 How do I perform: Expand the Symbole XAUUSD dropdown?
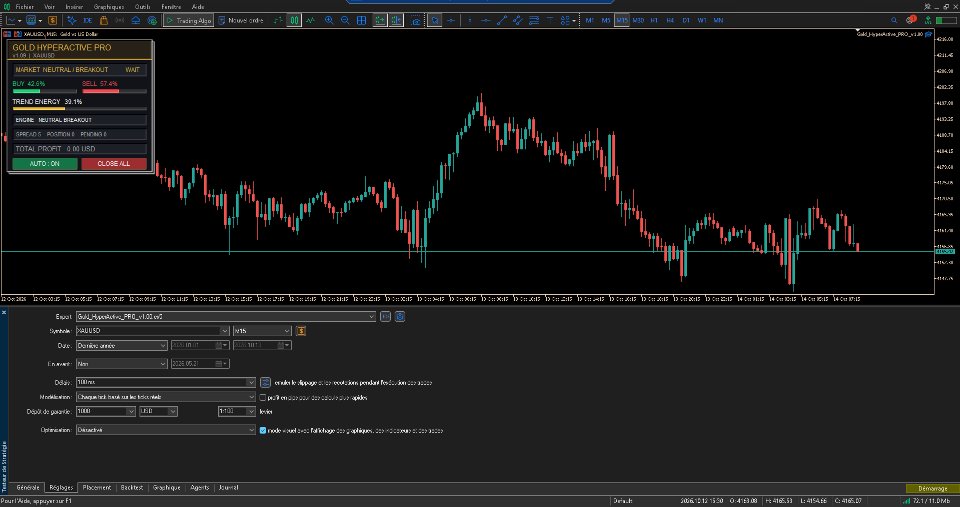[224, 331]
